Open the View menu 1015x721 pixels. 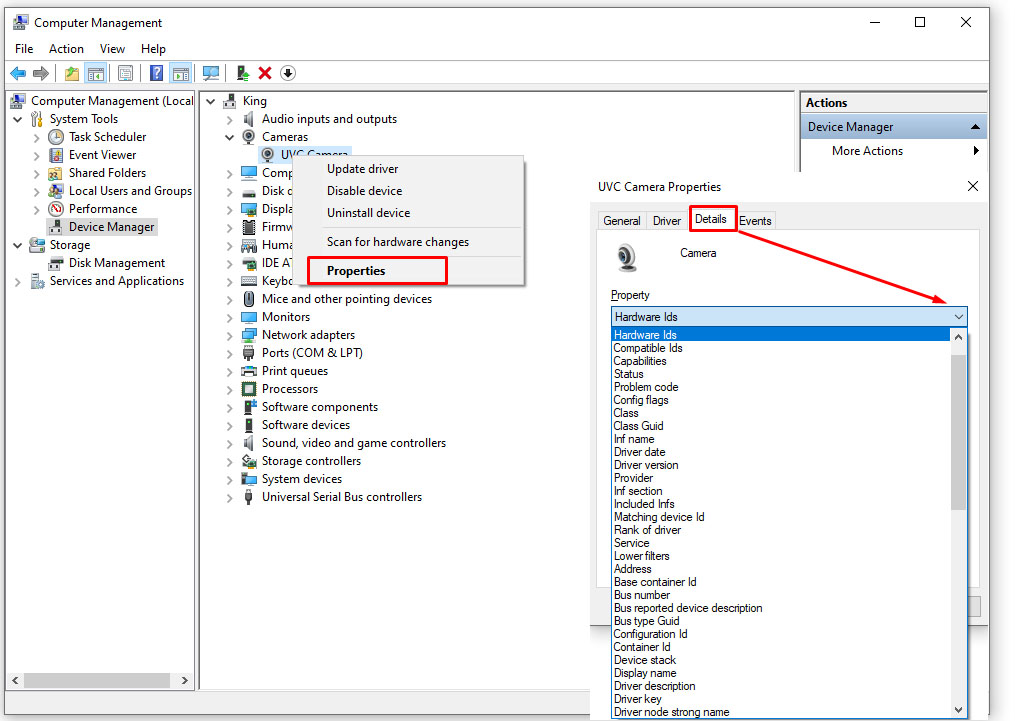tap(112, 49)
